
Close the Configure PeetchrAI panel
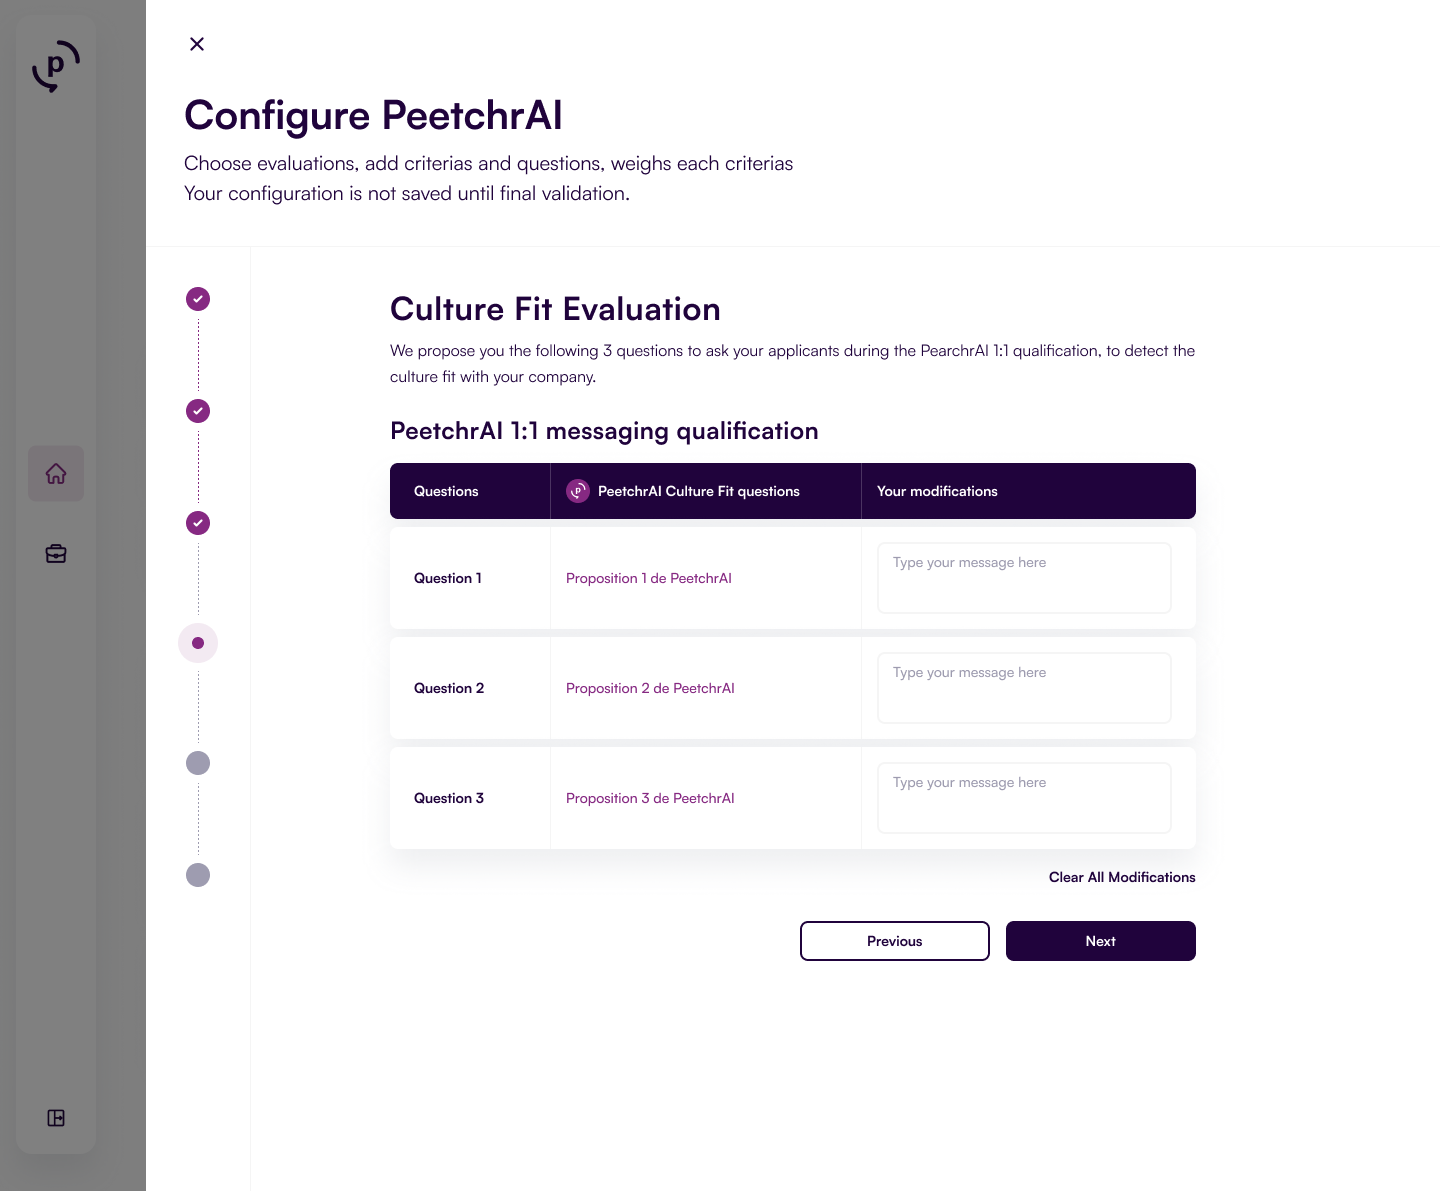197,44
